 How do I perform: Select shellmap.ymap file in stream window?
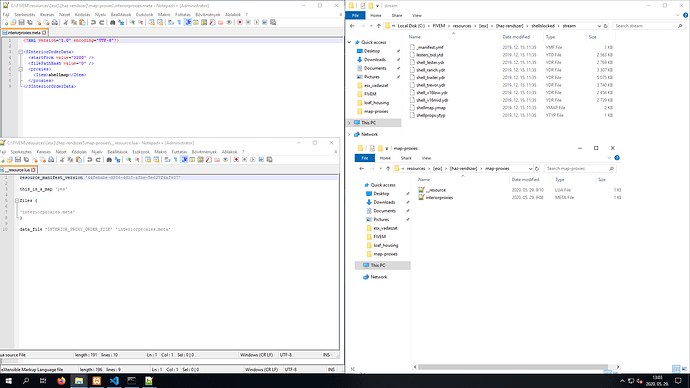pos(431,108)
